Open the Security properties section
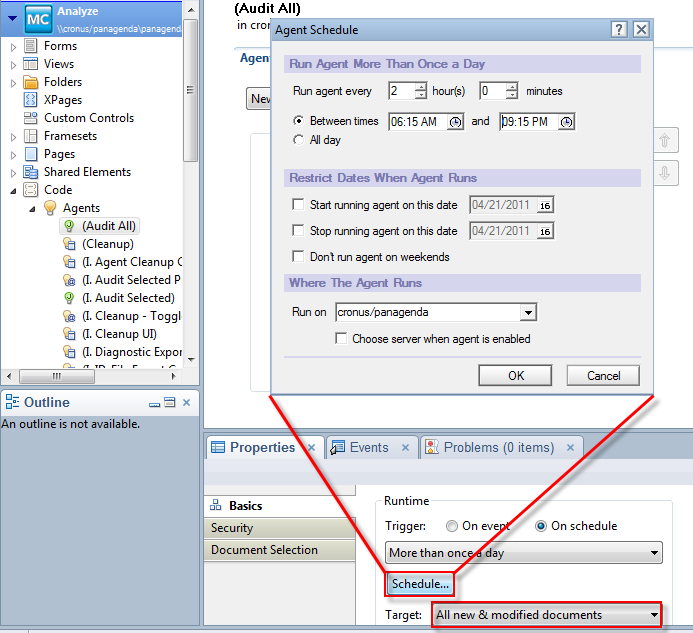This screenshot has width=693, height=633. pyautogui.click(x=232, y=528)
